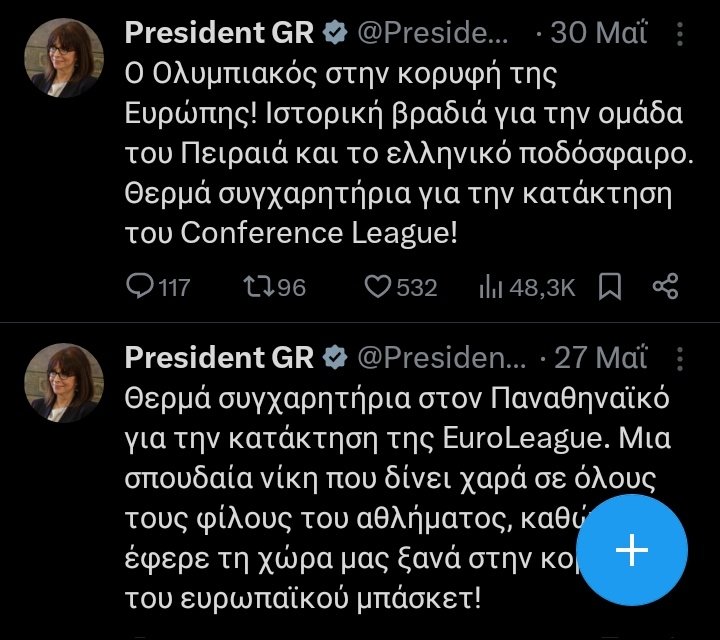Tap the blue plus compose button
Viewport: 720px width, 640px height.
pyautogui.click(x=634, y=551)
